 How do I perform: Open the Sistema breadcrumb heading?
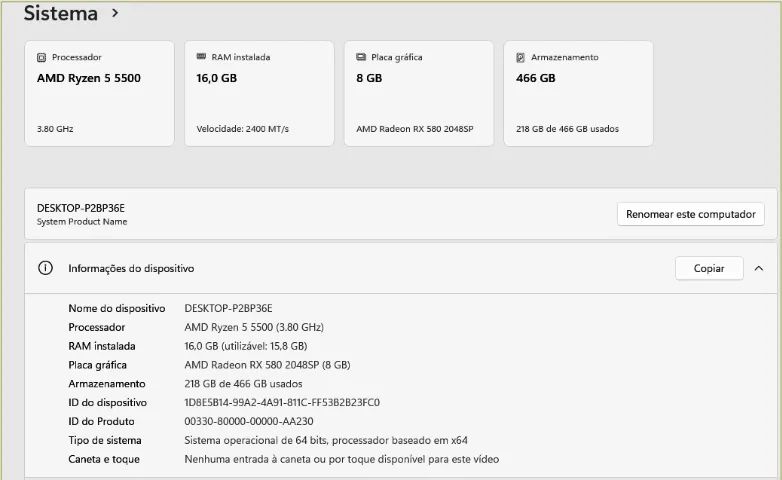point(61,13)
